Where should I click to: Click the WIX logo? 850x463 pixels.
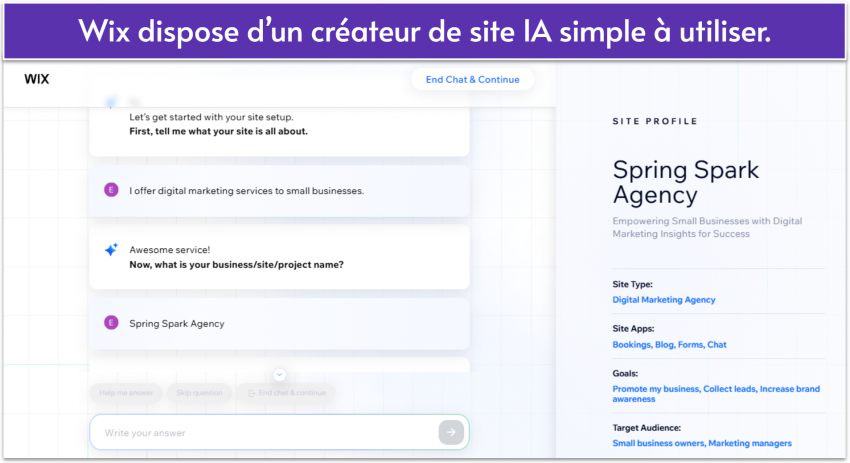tap(36, 79)
